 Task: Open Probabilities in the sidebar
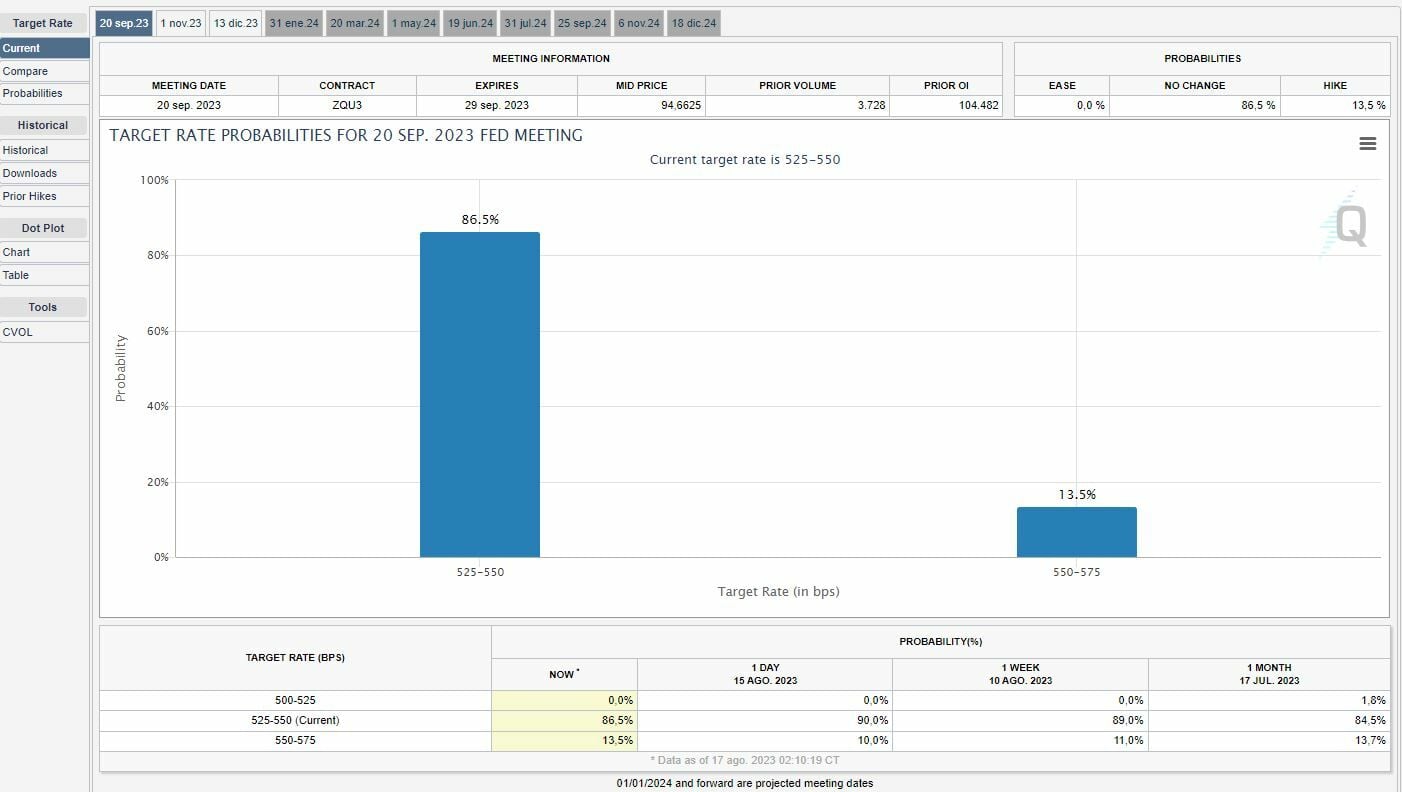(45, 93)
